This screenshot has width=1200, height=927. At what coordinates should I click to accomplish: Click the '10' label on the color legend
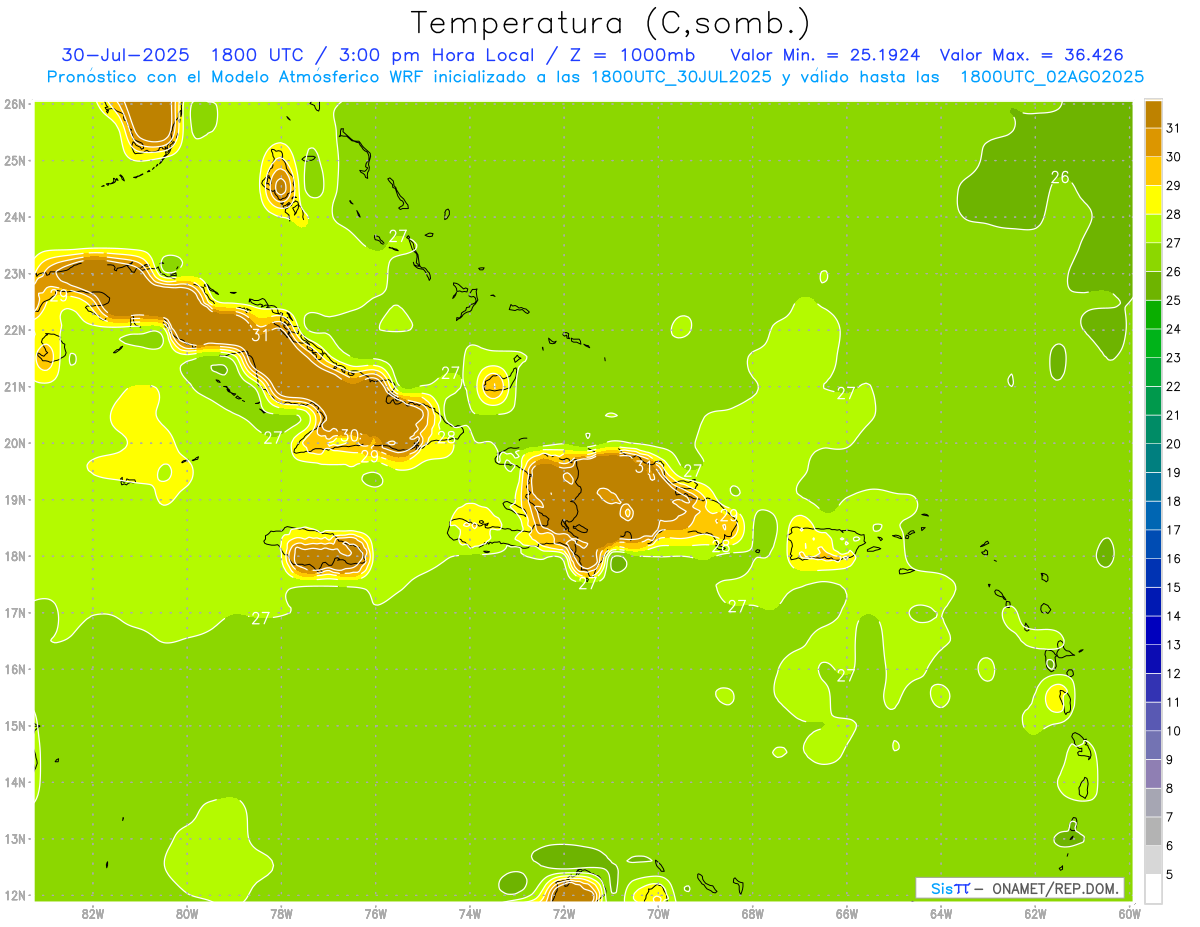pos(1174,731)
